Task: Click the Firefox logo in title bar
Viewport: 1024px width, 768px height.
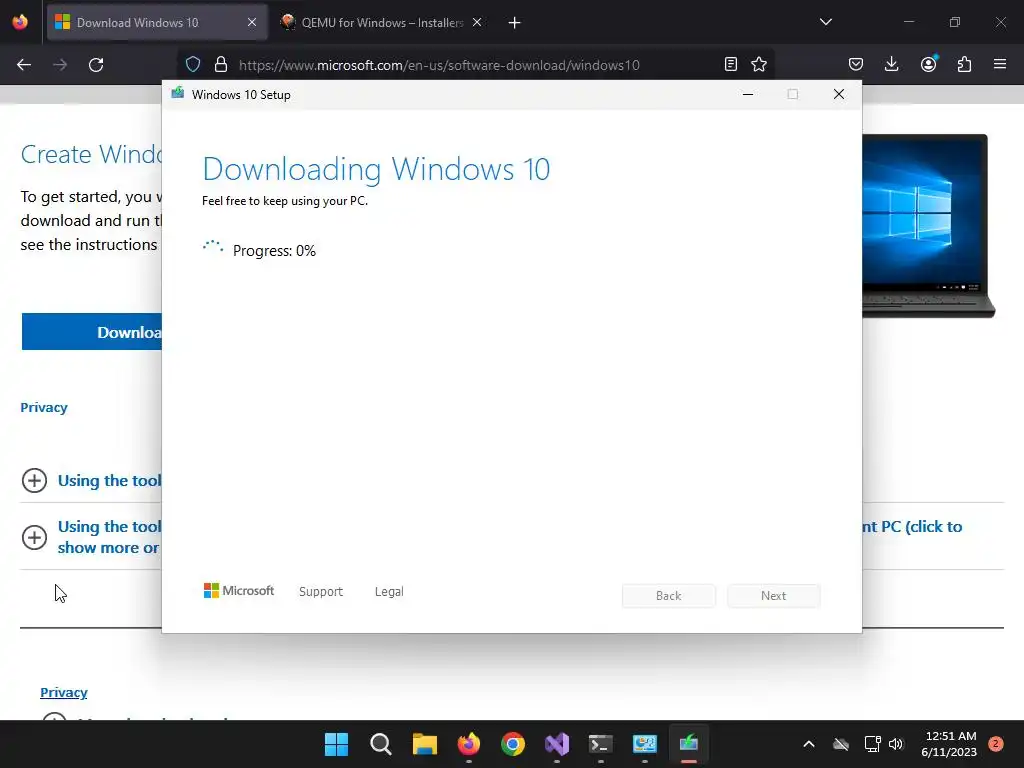Action: 20,22
